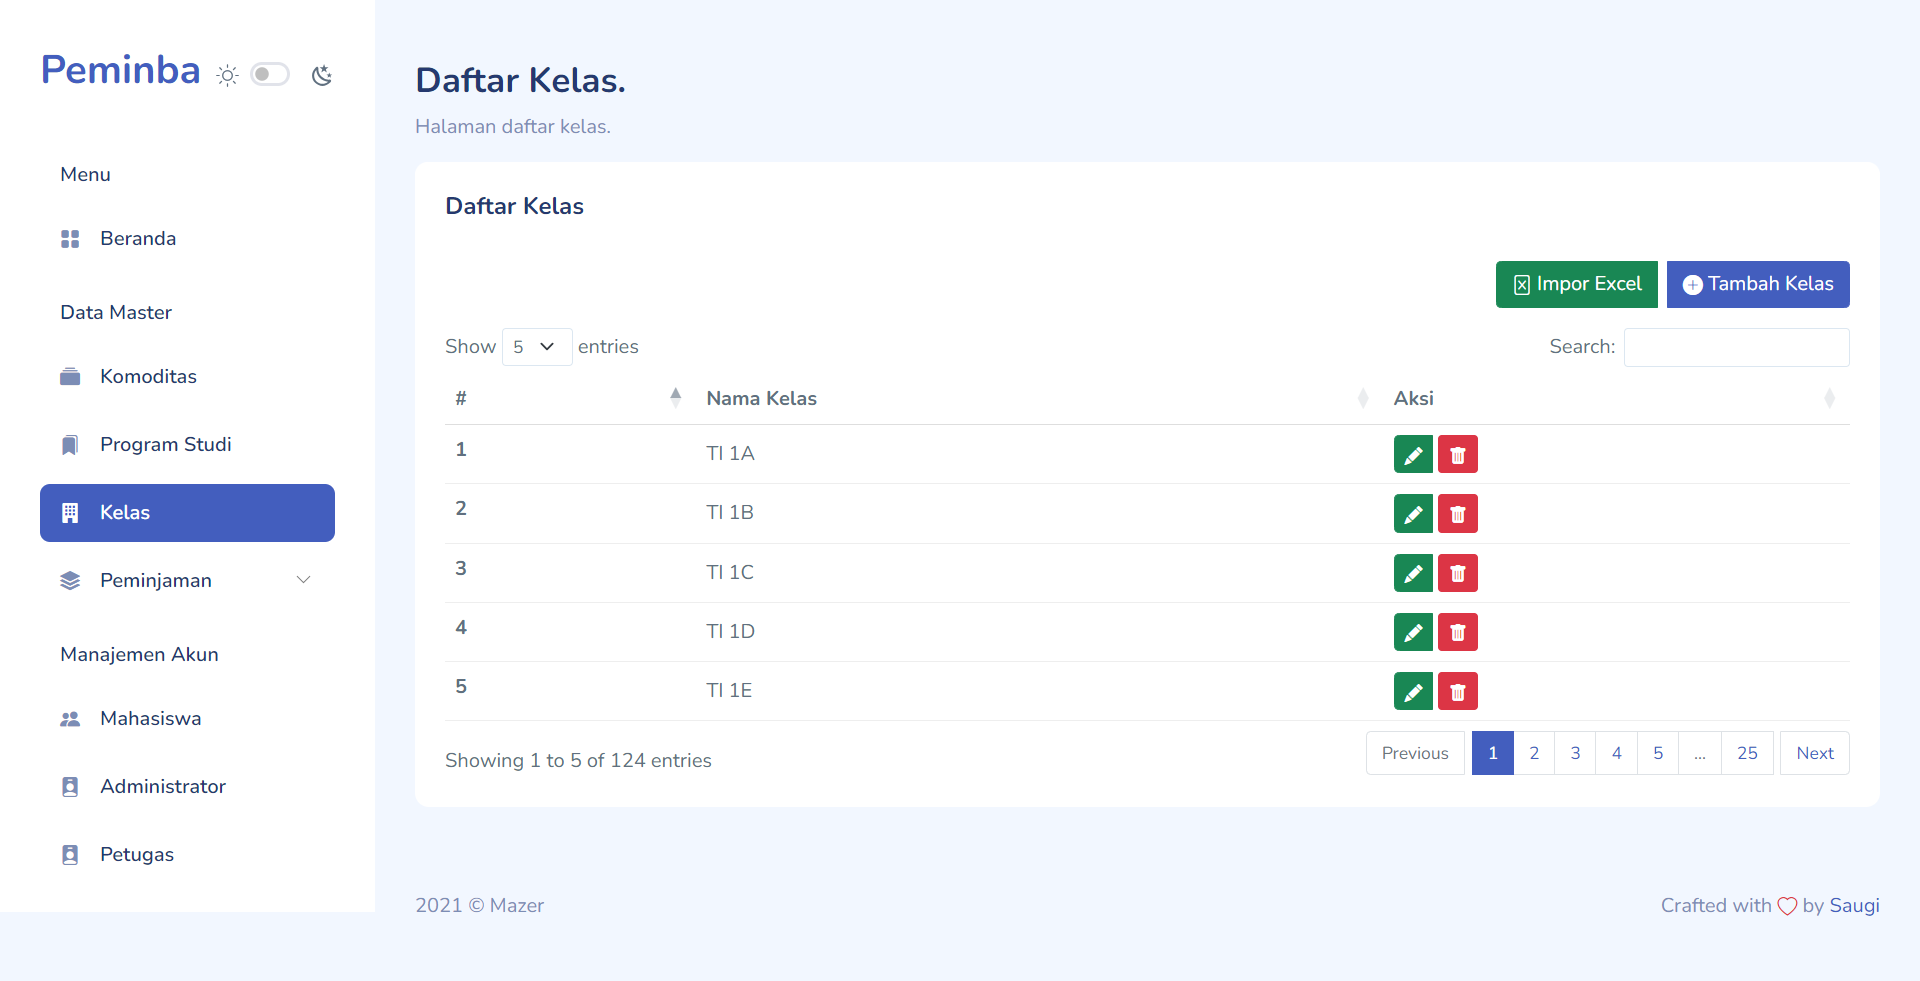Click the Beranda grid icon

70,239
